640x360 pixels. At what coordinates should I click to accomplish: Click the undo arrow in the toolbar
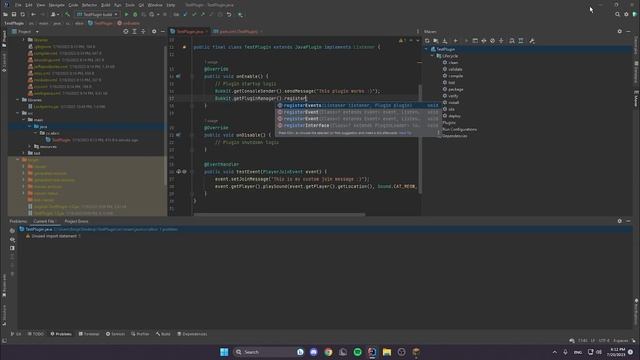point(229,15)
